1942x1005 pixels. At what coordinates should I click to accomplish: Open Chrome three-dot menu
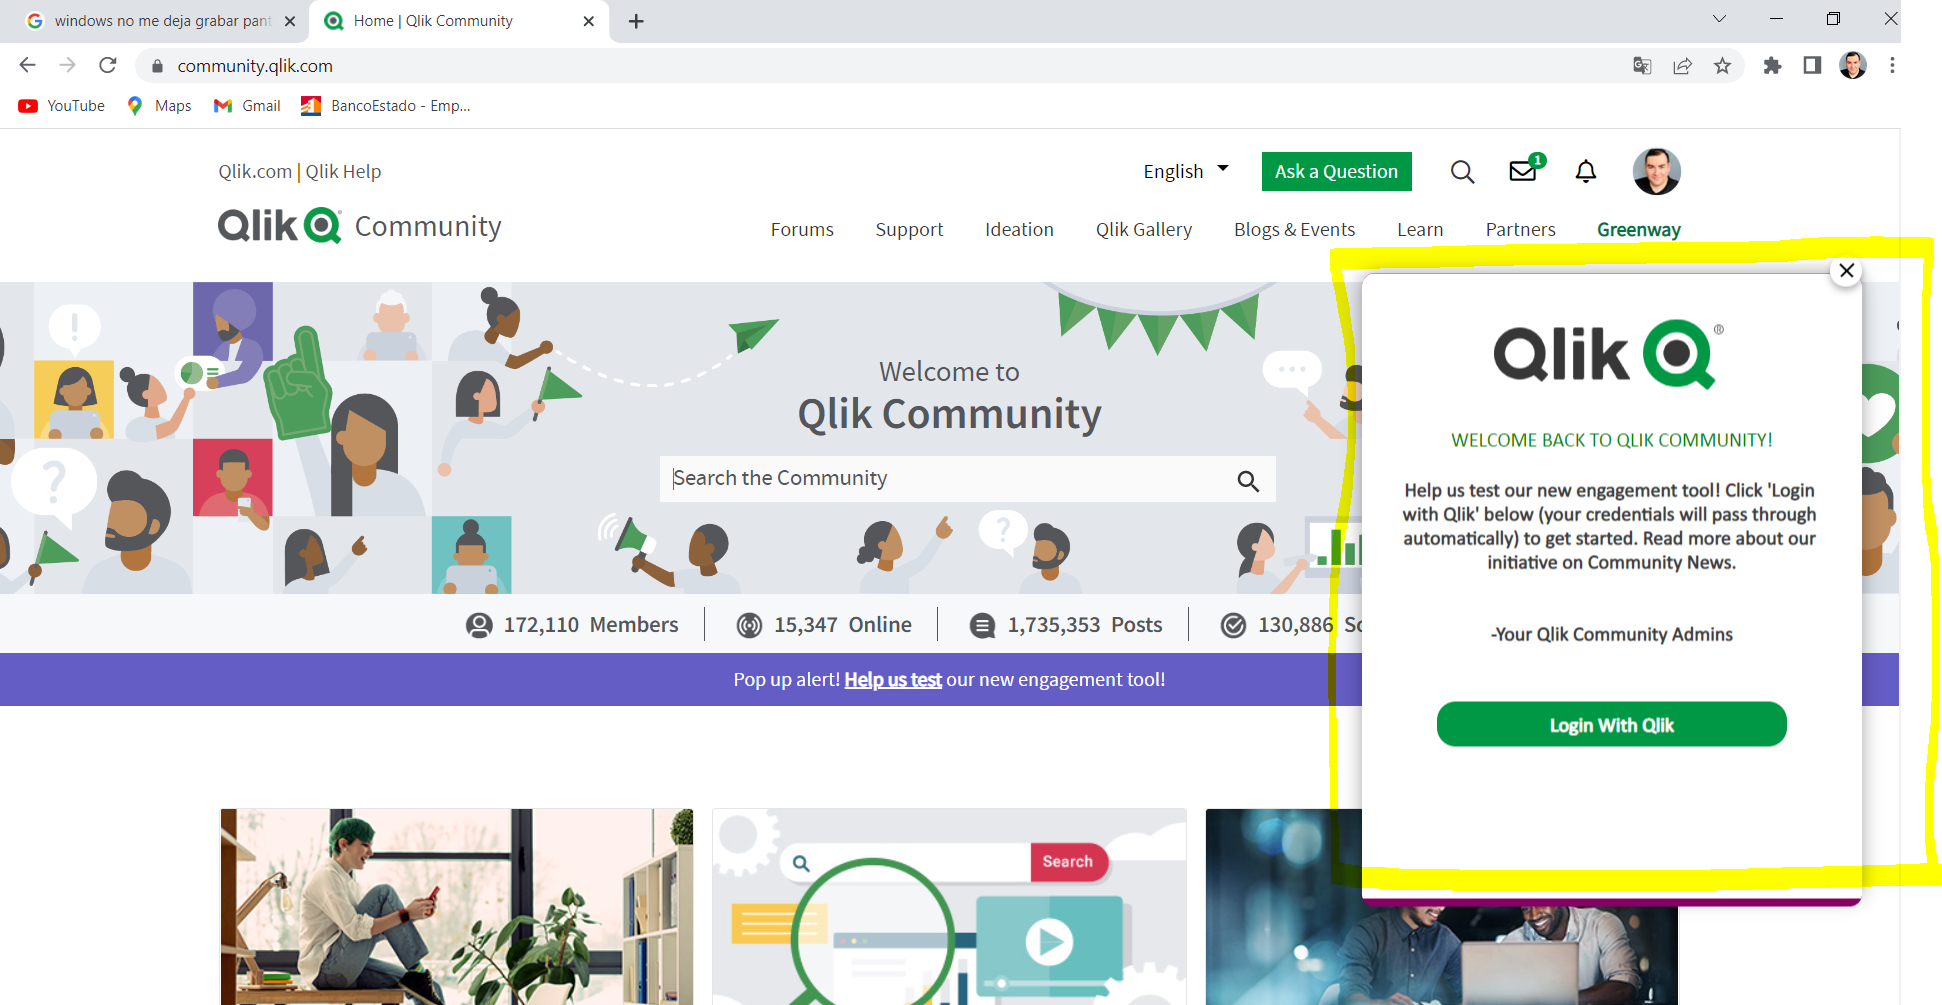pyautogui.click(x=1892, y=66)
